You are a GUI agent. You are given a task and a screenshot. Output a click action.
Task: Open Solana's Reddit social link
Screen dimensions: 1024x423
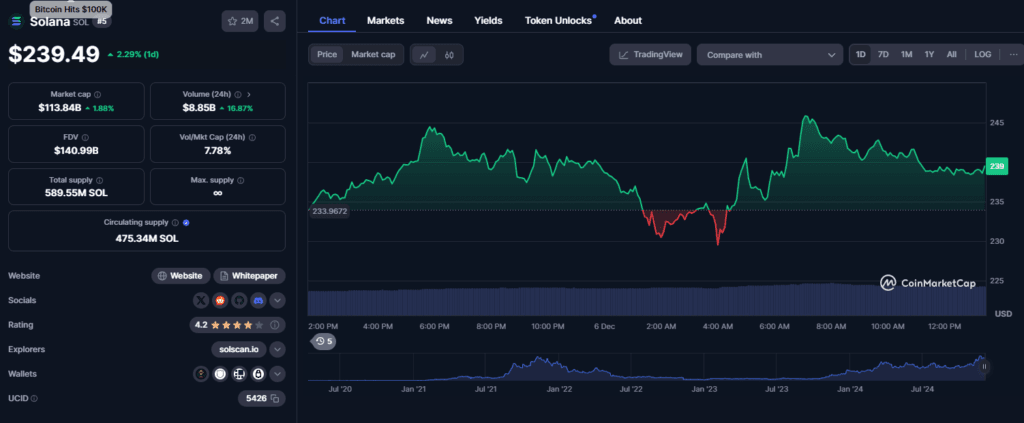click(x=220, y=300)
